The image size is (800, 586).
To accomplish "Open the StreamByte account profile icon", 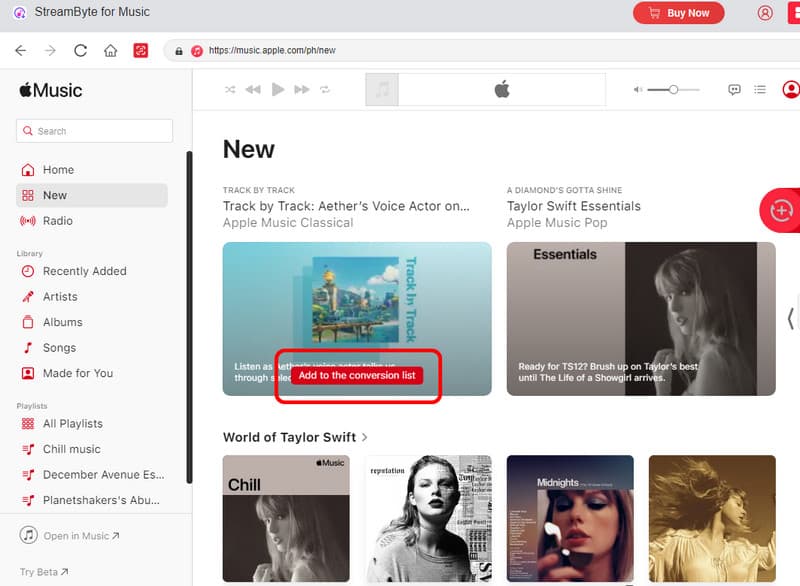I will [x=765, y=13].
